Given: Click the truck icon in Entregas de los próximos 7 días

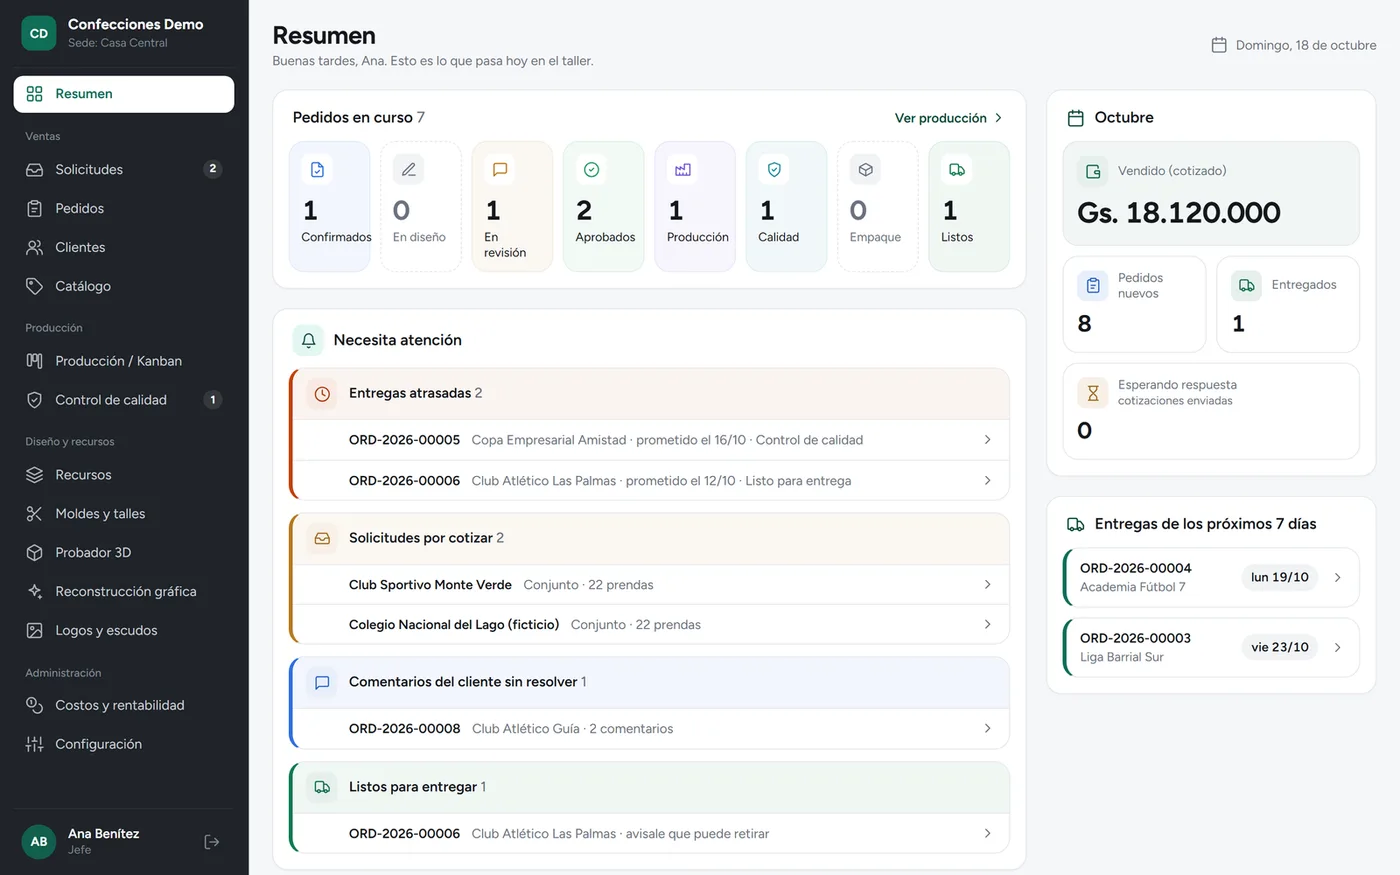Looking at the screenshot, I should 1076,524.
